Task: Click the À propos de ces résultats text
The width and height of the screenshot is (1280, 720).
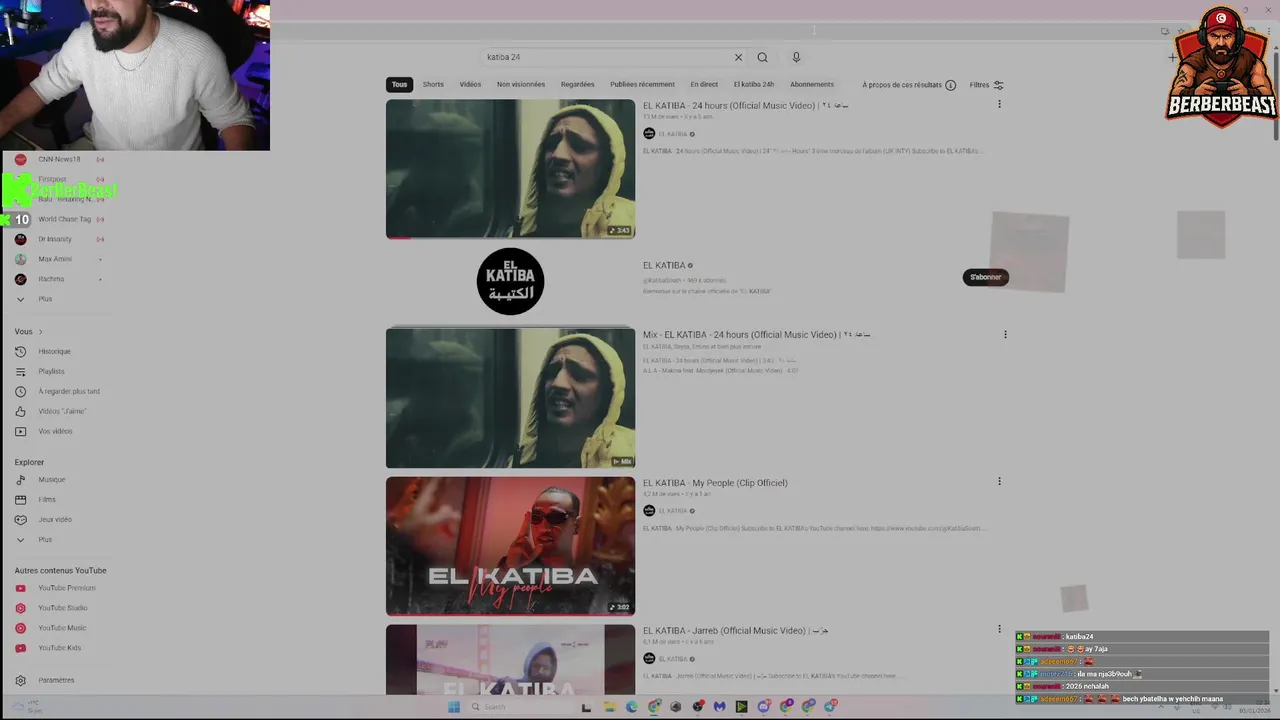Action: (902, 85)
